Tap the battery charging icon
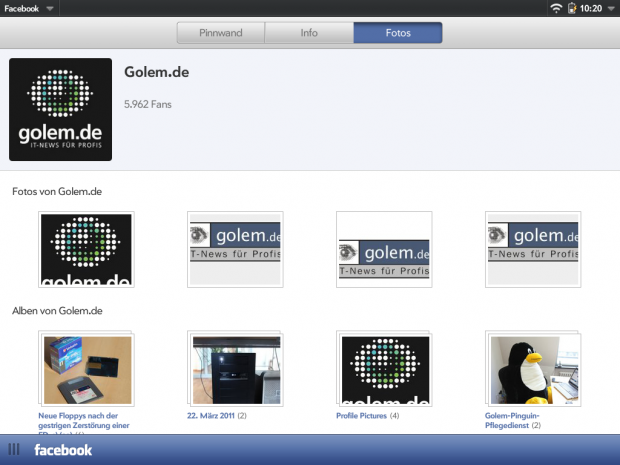Image resolution: width=620 pixels, height=465 pixels. 572,8
